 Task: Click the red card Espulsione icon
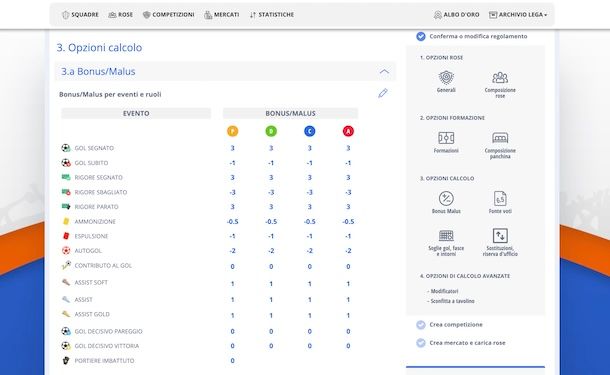pyautogui.click(x=66, y=236)
